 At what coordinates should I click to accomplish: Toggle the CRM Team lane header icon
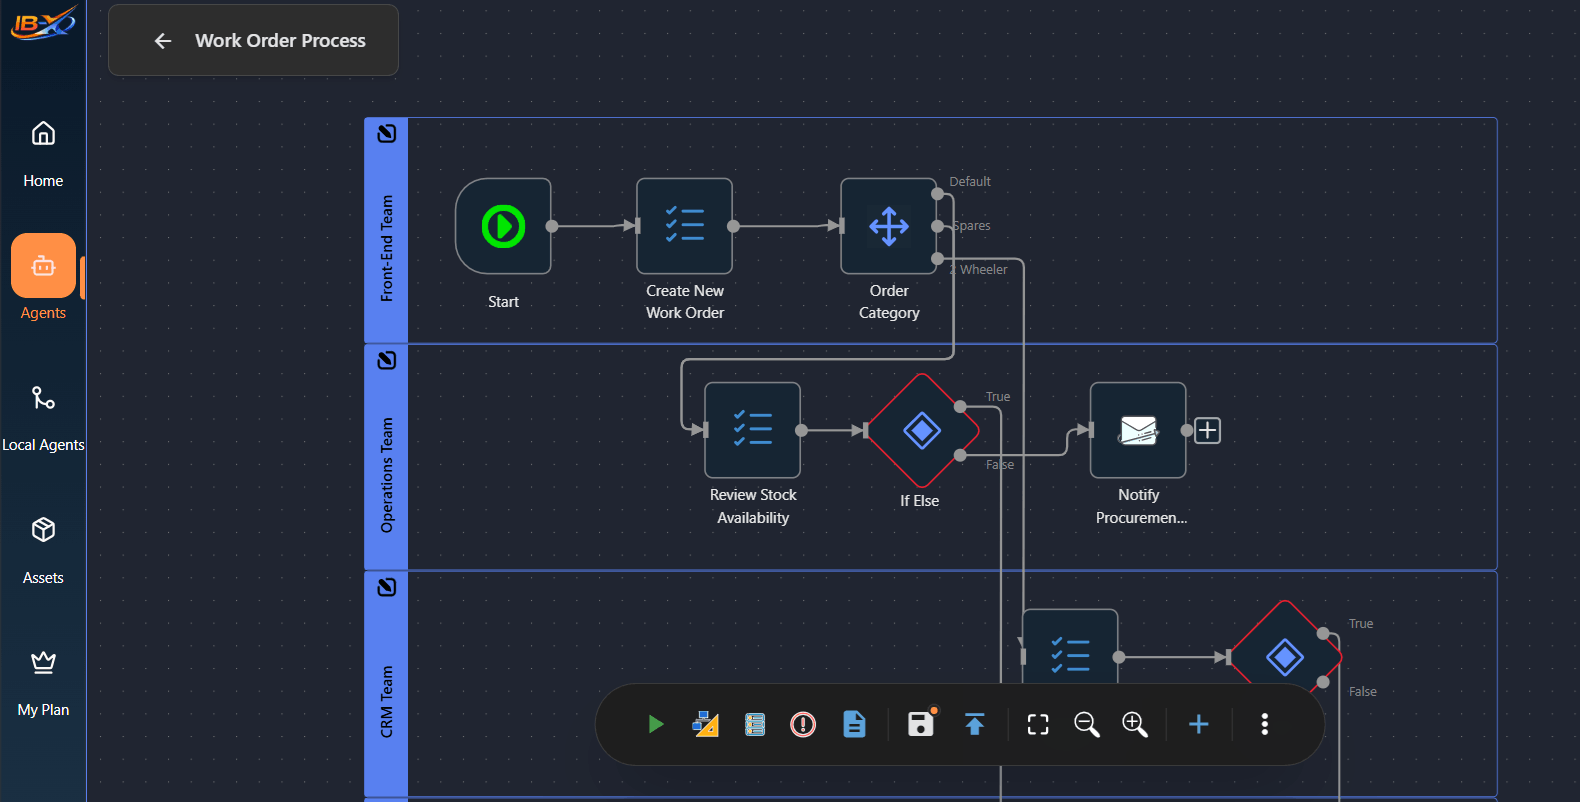click(x=387, y=587)
